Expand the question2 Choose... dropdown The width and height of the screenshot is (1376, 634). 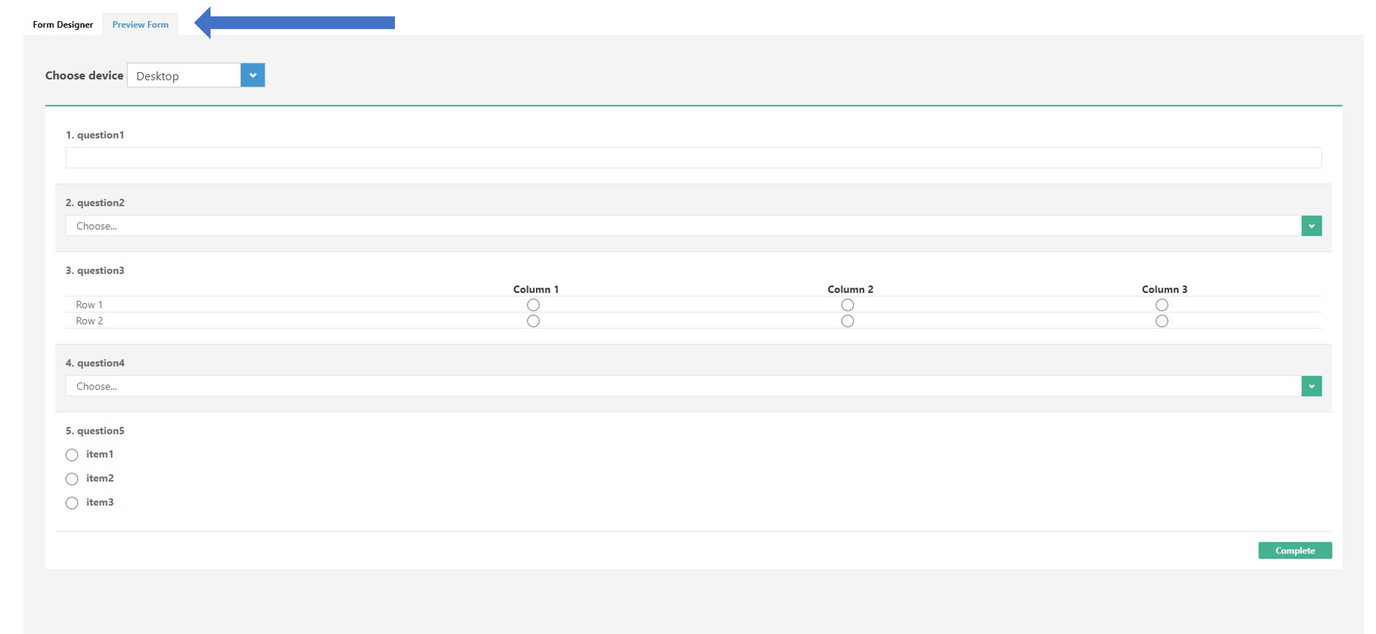click(693, 225)
